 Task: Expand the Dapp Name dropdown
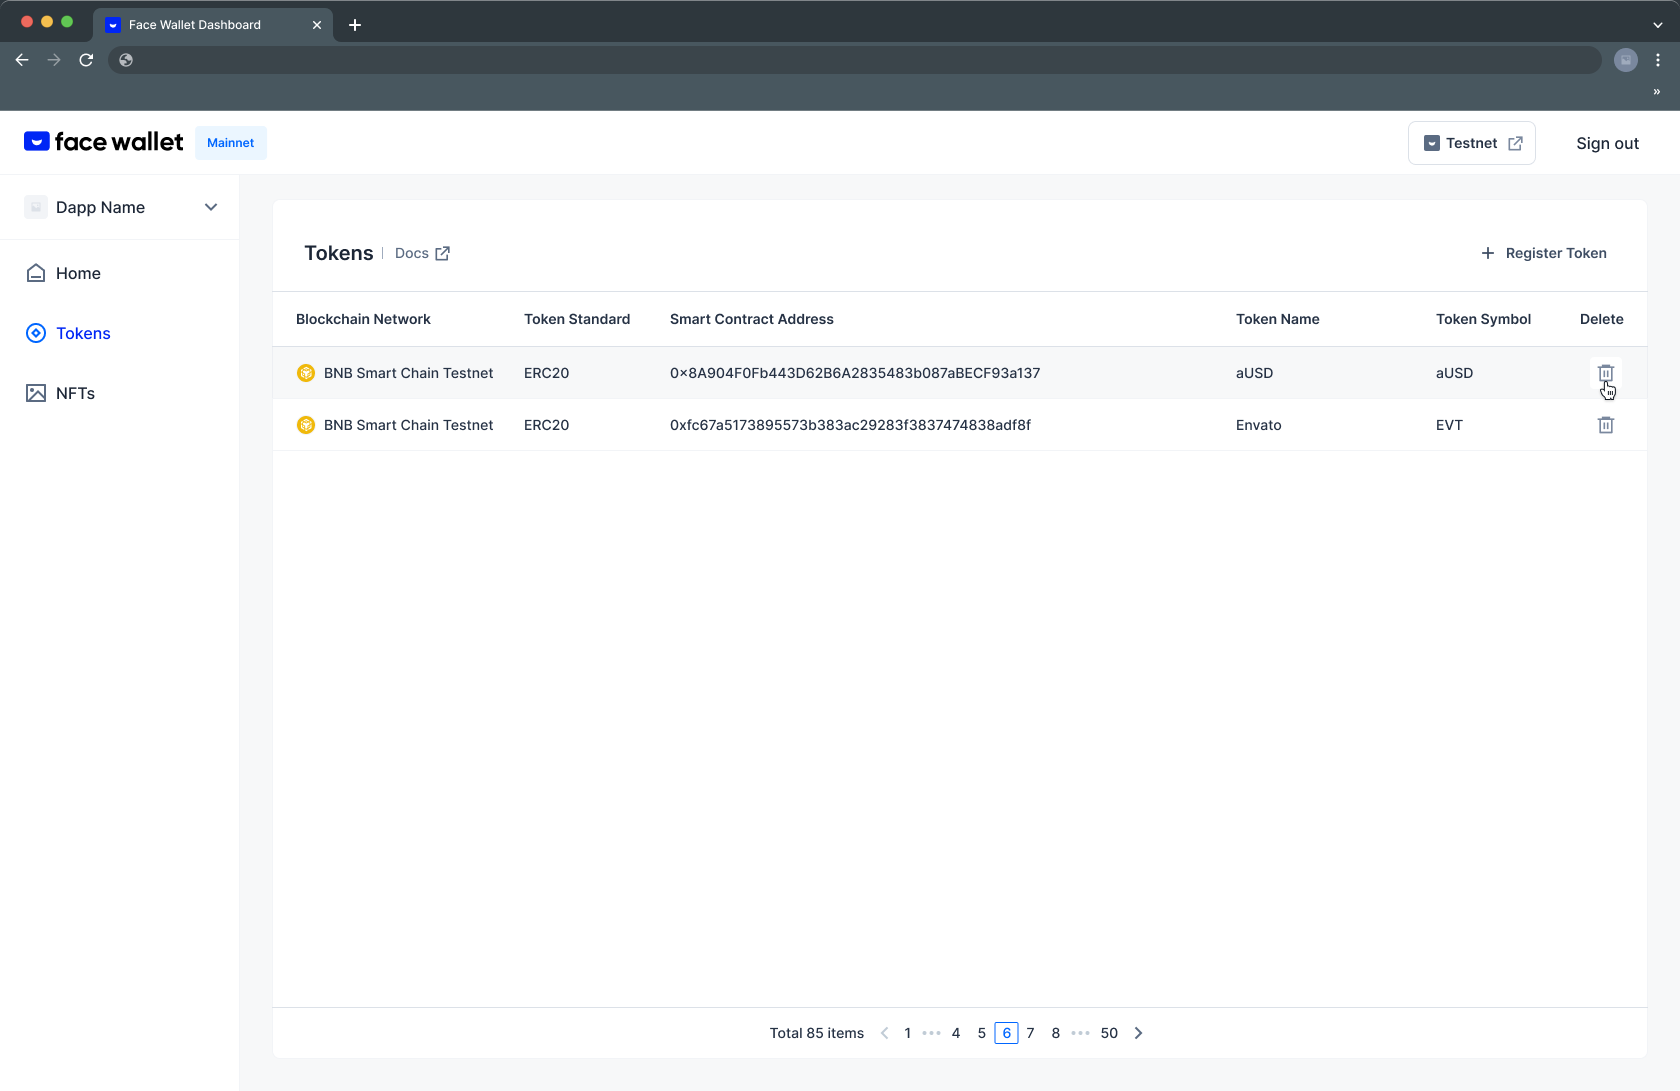[x=211, y=207]
